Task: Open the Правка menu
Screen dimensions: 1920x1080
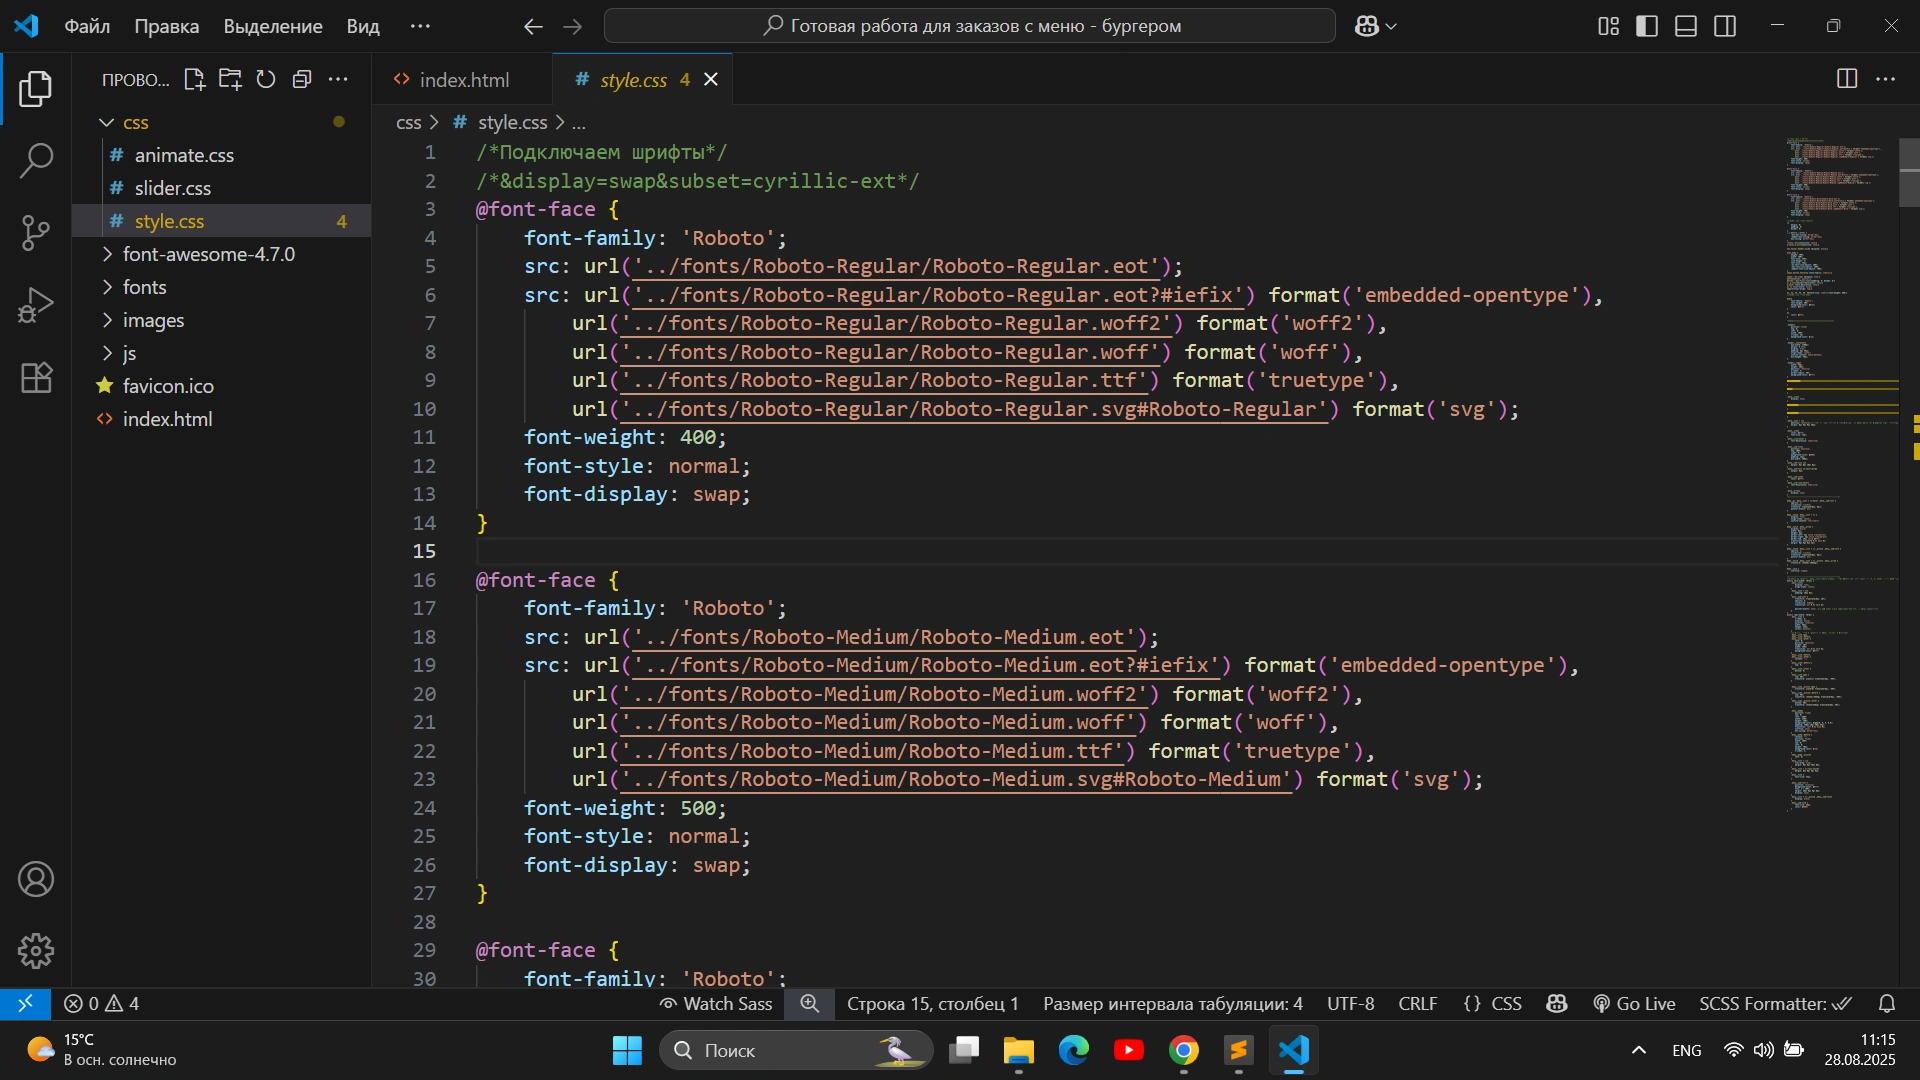Action: coord(166,26)
